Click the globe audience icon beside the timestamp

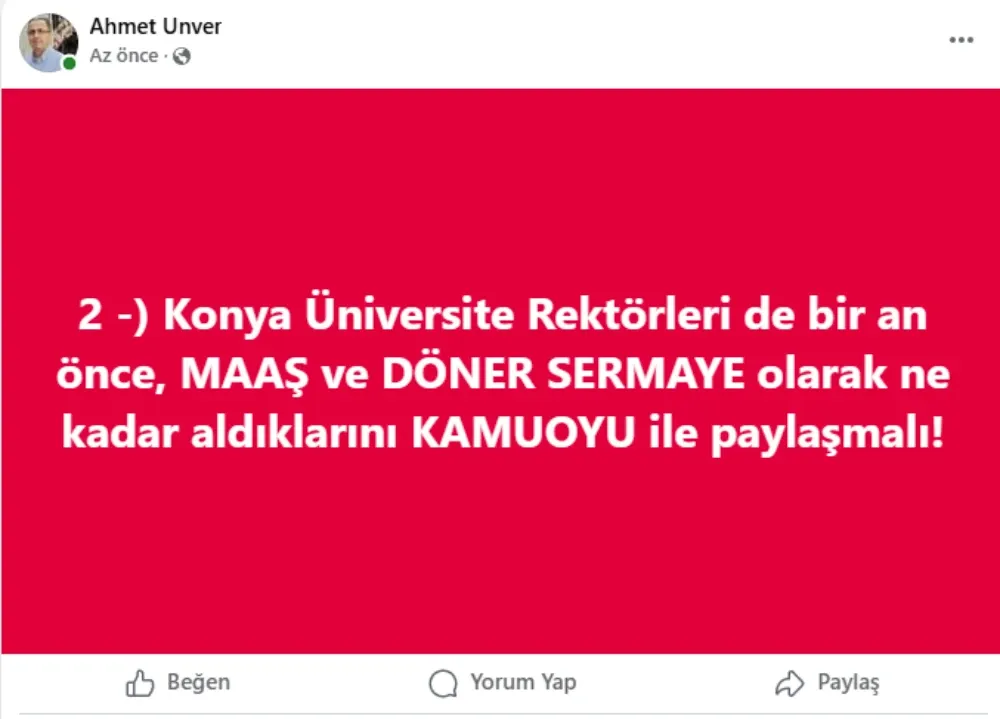[x=181, y=57]
